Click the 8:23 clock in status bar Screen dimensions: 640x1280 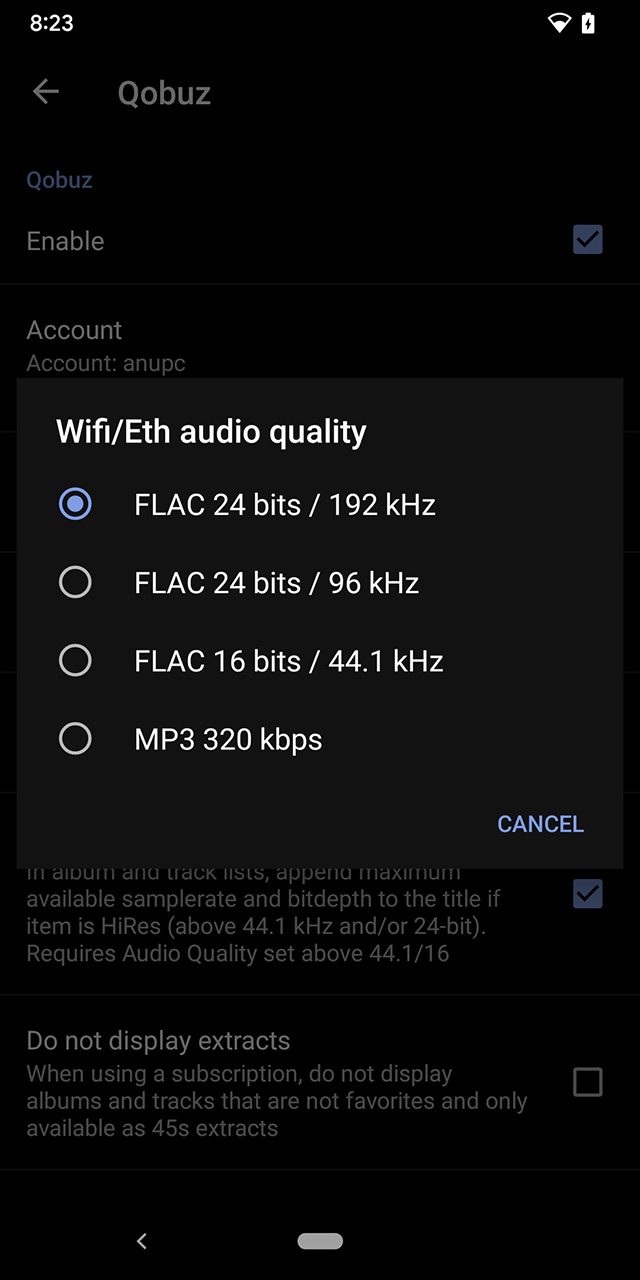pyautogui.click(x=51, y=23)
